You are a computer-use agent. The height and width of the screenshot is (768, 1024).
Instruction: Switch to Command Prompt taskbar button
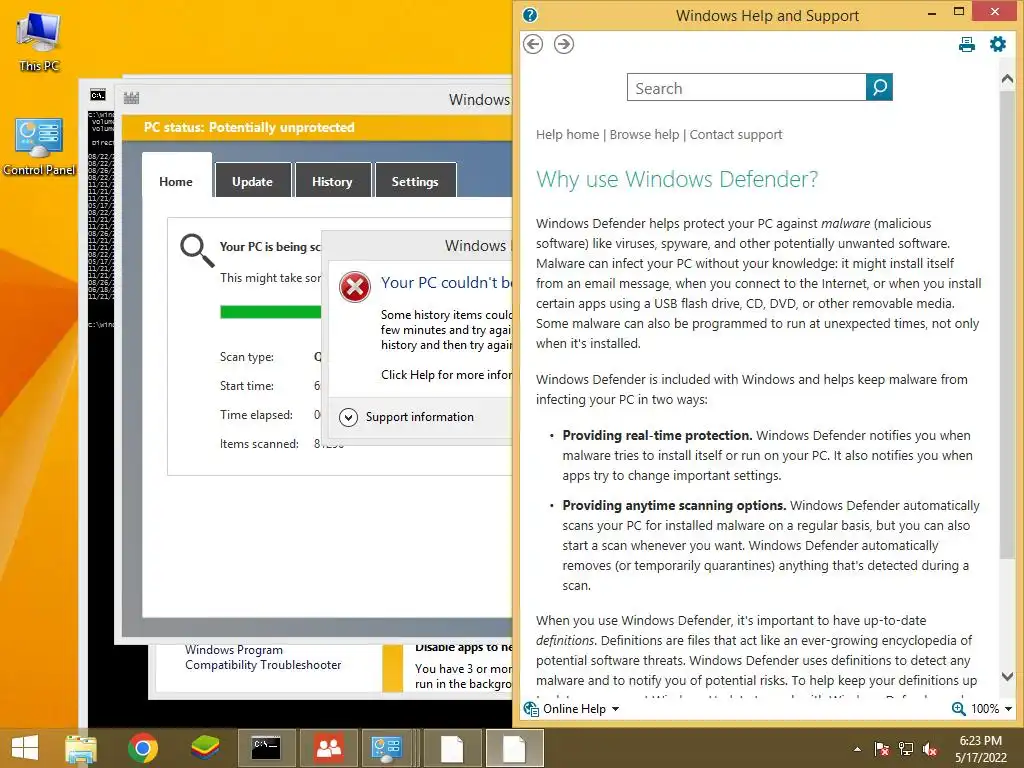click(x=266, y=748)
